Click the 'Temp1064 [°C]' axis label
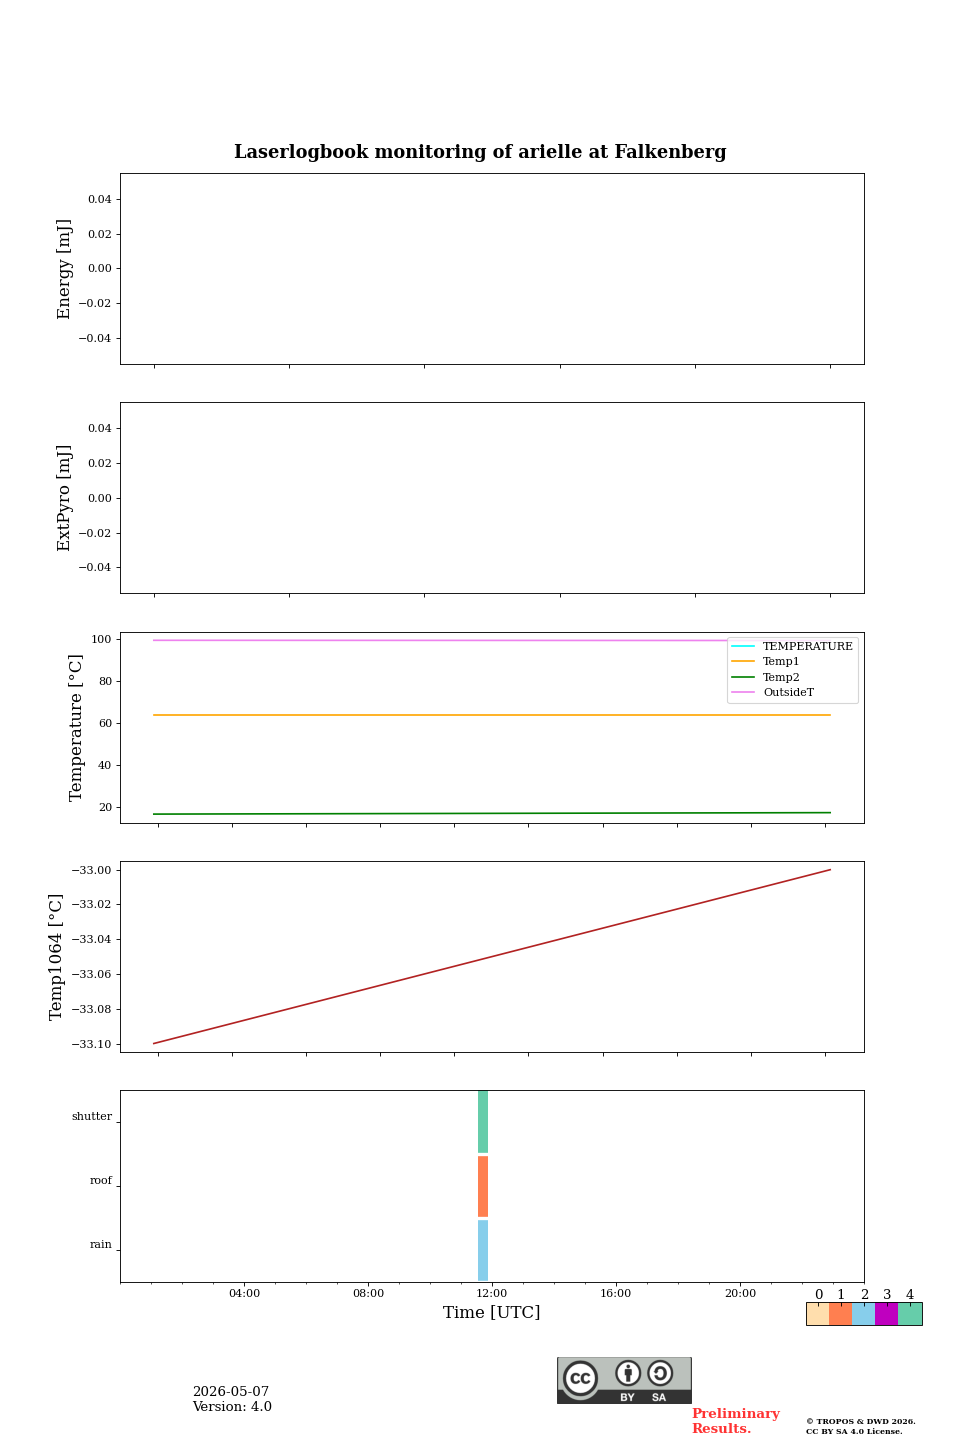This screenshot has width=960, height=1440. [56, 957]
